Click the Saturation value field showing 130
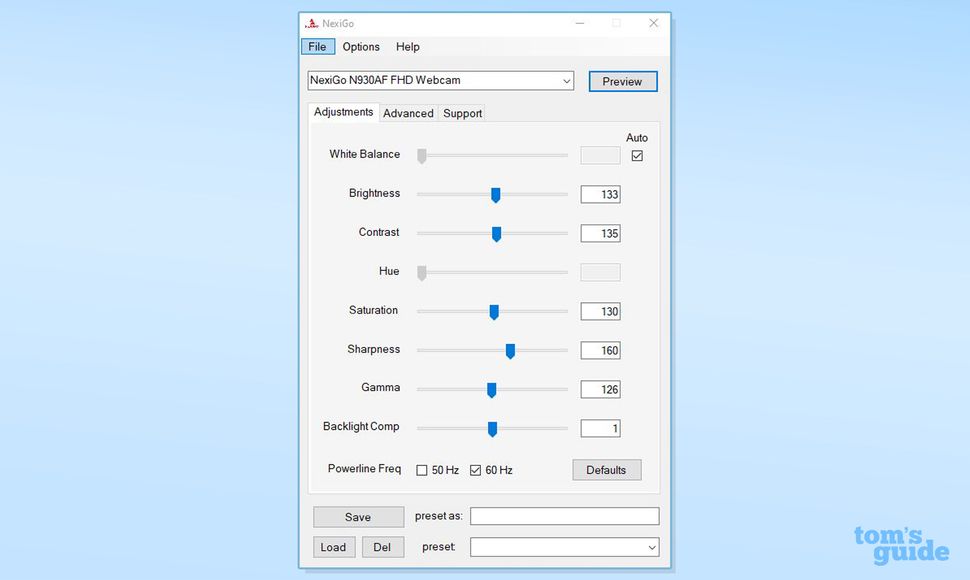Screen dimensions: 970x580 point(600,311)
